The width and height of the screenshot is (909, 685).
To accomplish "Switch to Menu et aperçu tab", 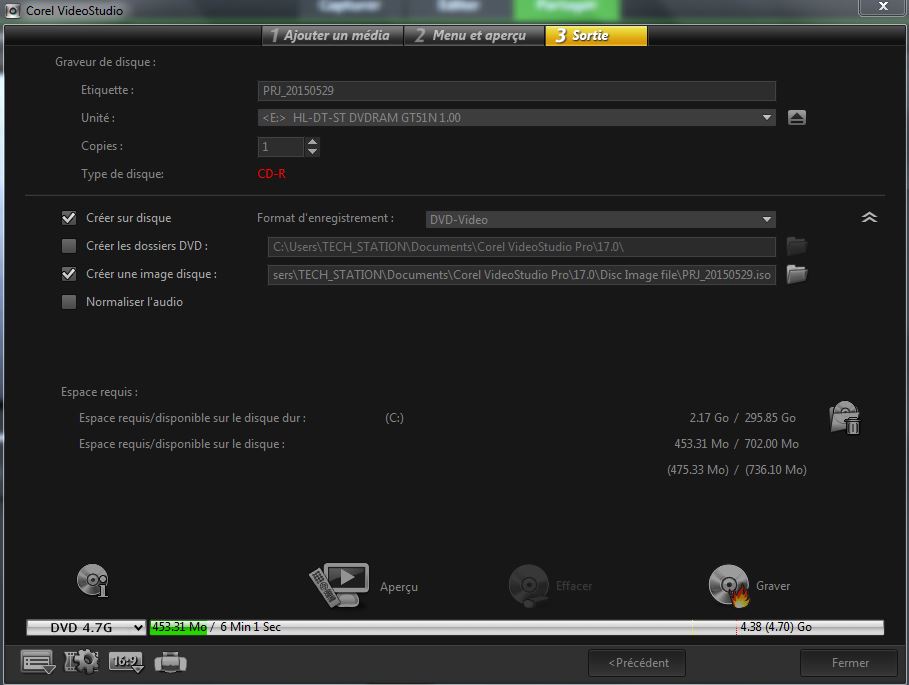I will (x=474, y=35).
